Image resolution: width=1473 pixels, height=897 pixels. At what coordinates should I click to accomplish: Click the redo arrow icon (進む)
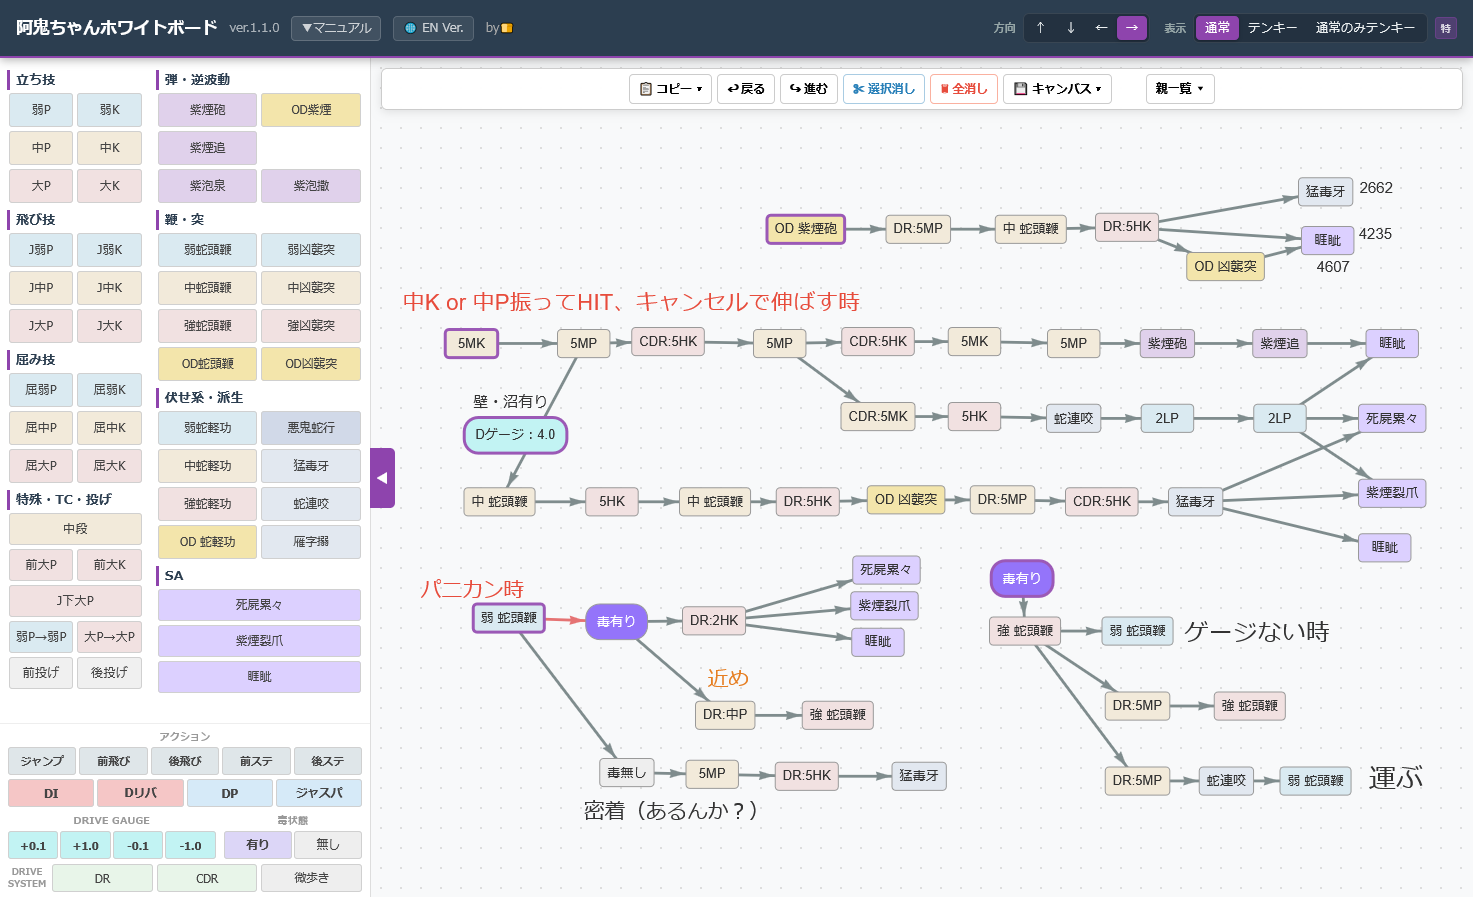[x=797, y=88]
